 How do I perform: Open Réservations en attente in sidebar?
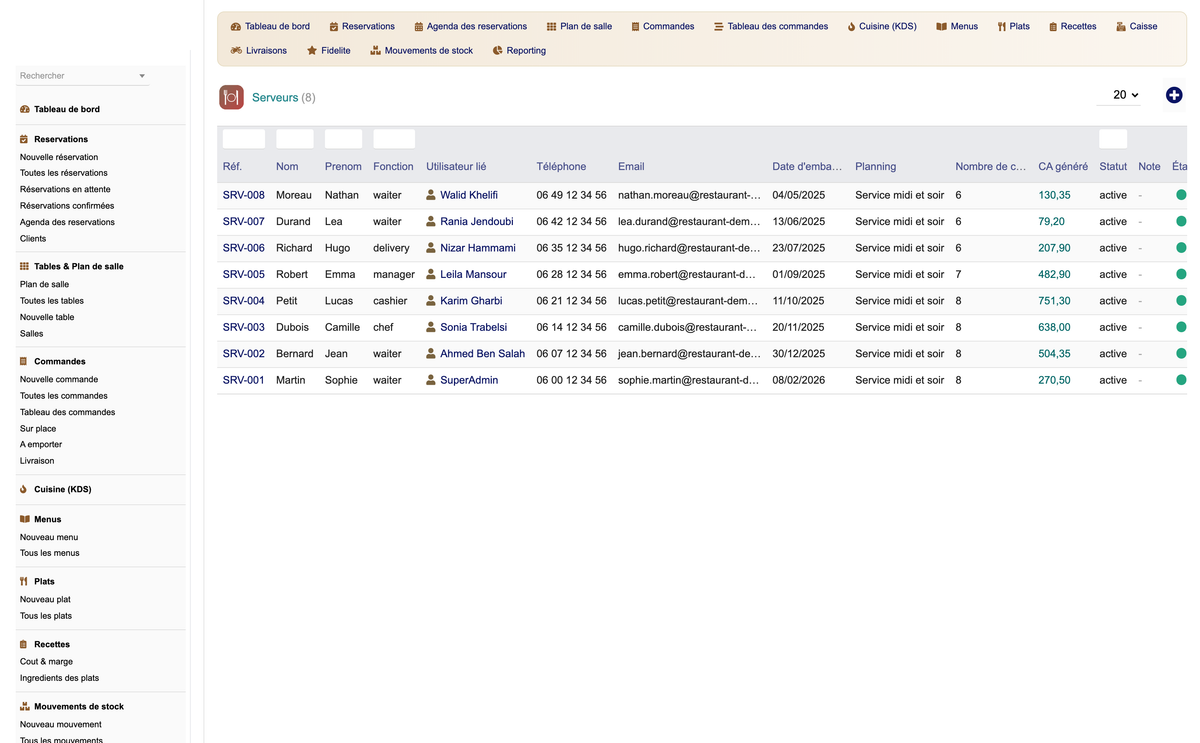(x=65, y=189)
